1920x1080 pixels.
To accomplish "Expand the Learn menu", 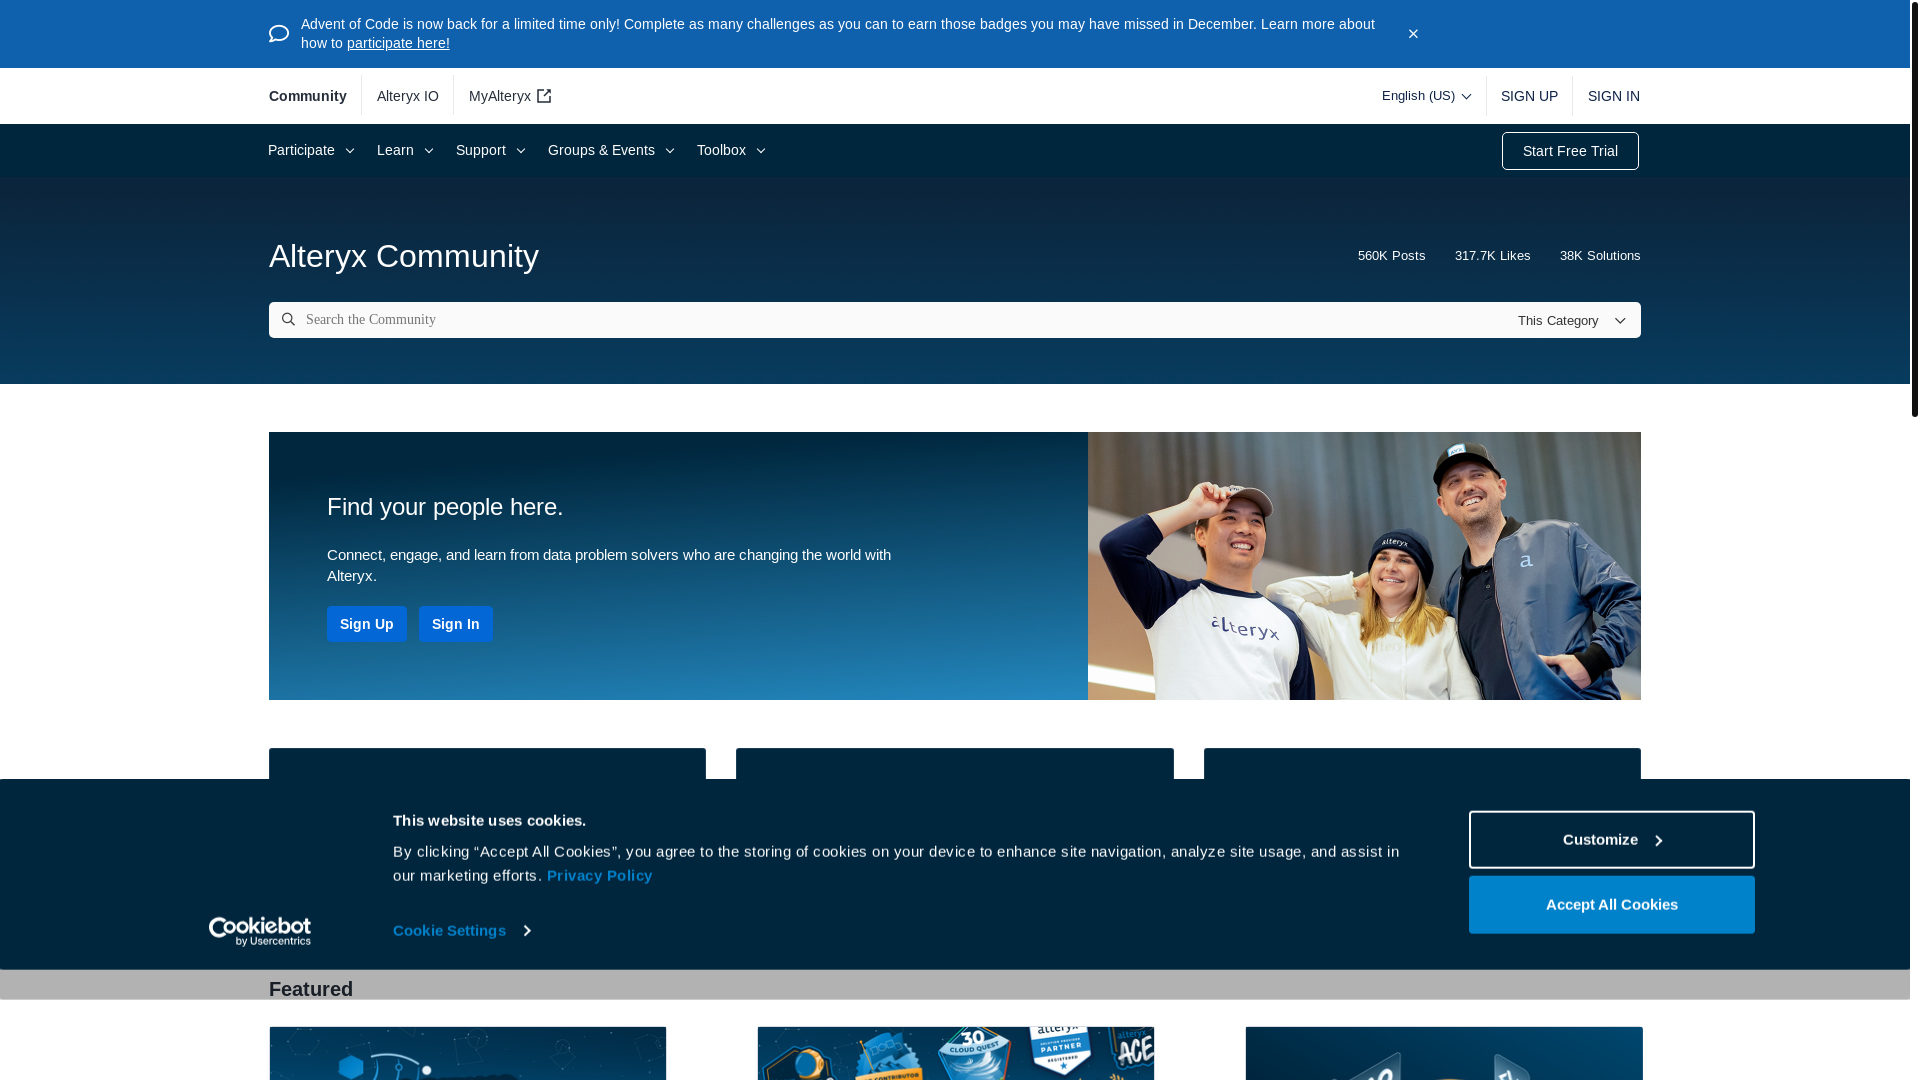I will click(405, 150).
